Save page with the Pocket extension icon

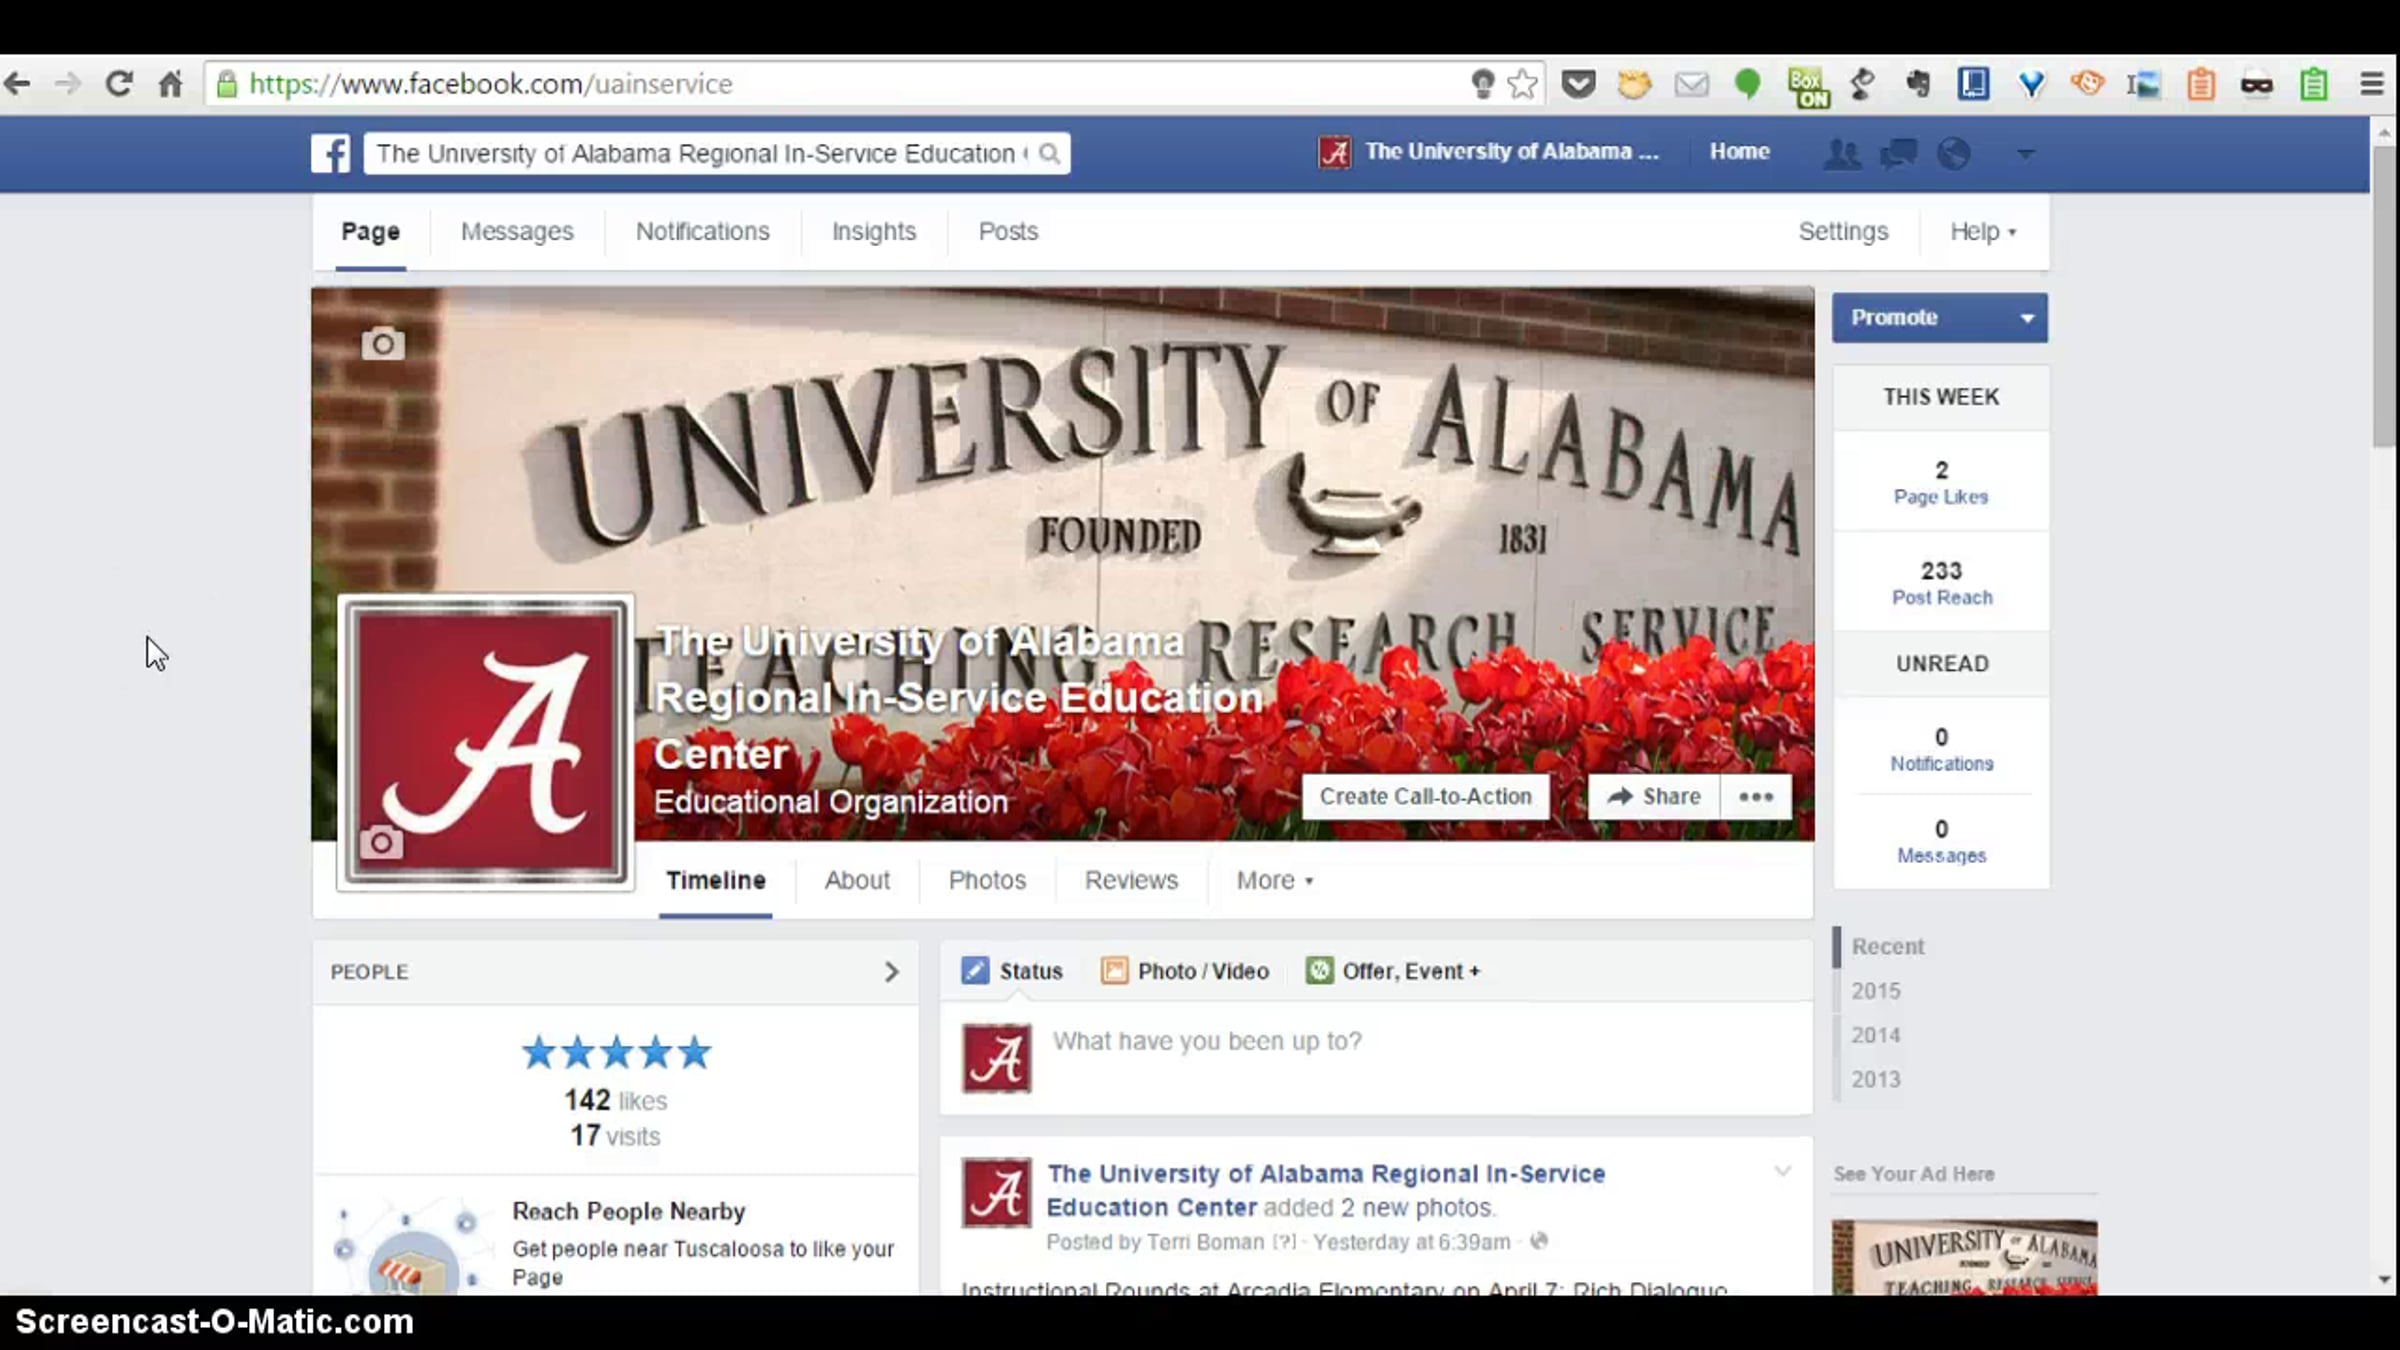[x=1579, y=84]
